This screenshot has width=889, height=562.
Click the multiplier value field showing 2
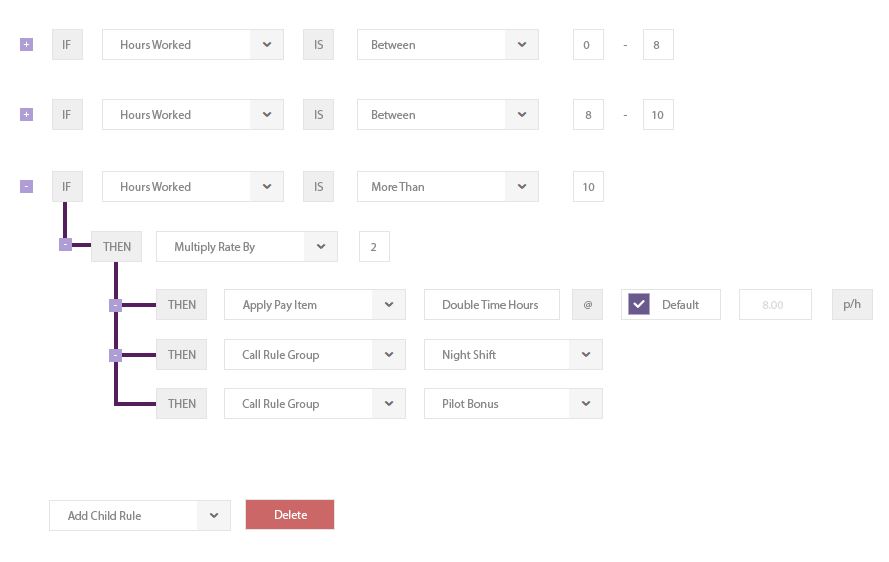pos(374,247)
